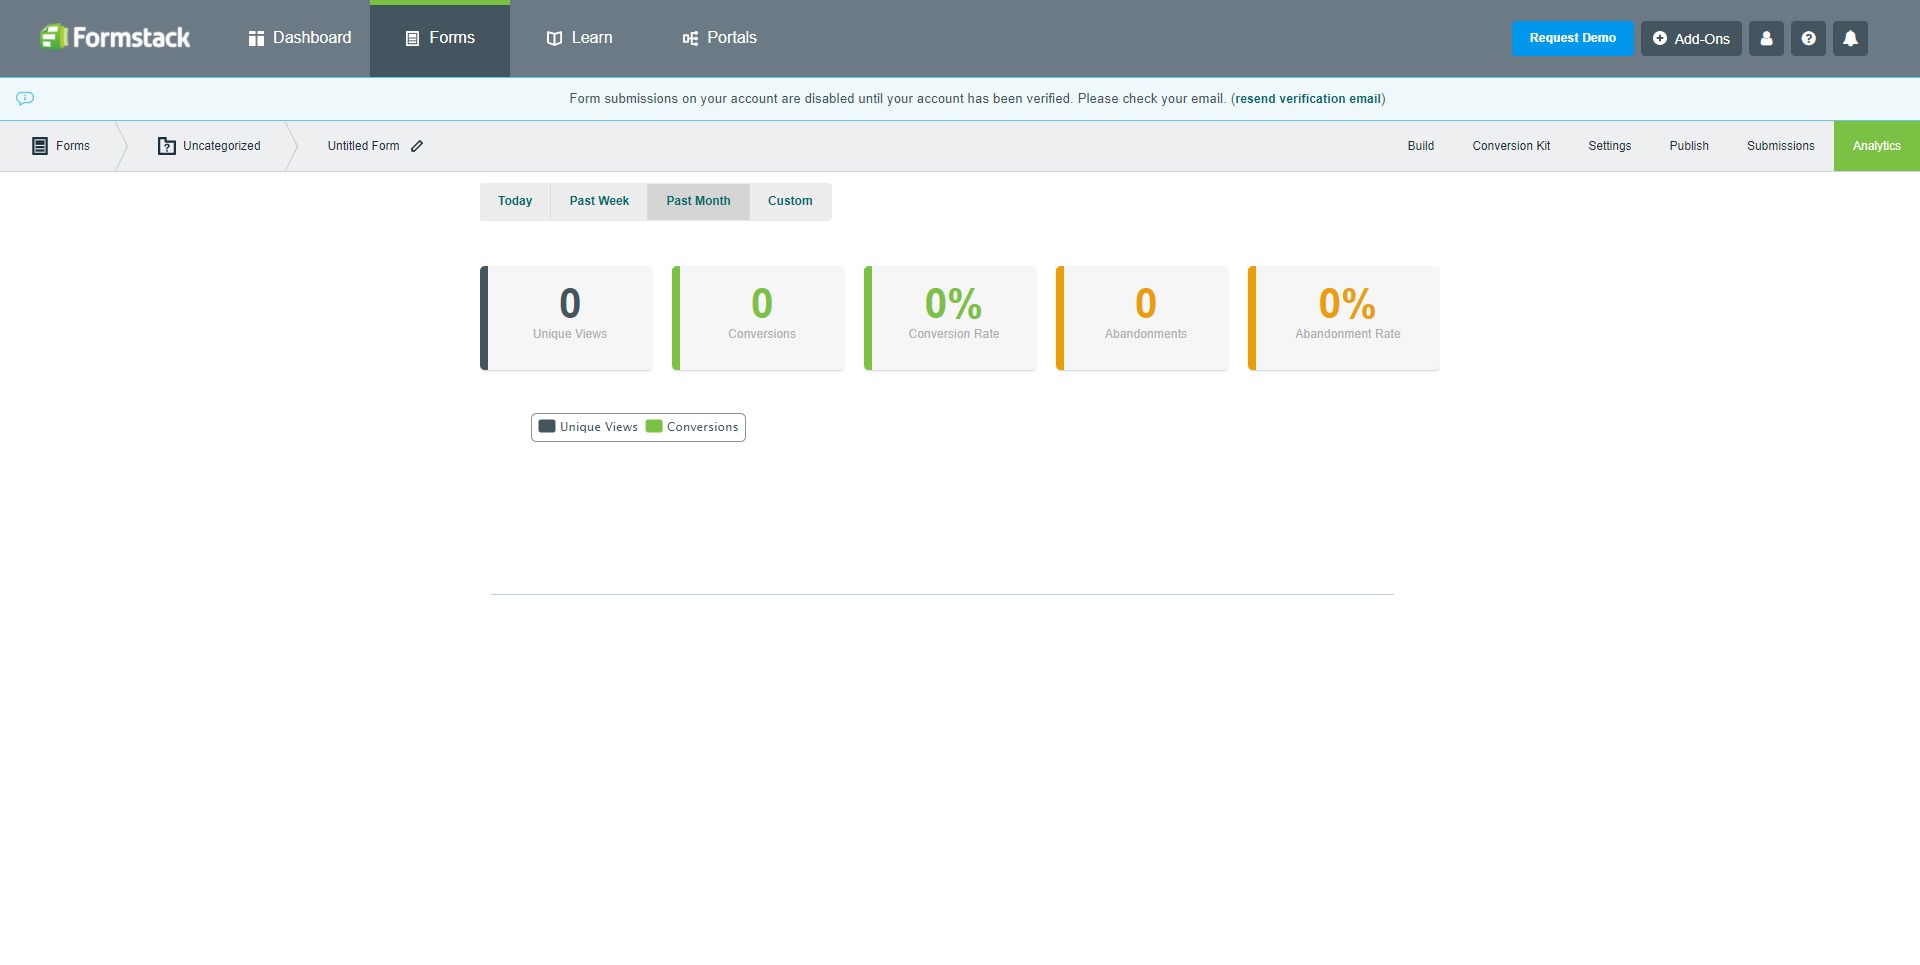
Task: Edit form name with pencil icon
Action: (x=417, y=146)
